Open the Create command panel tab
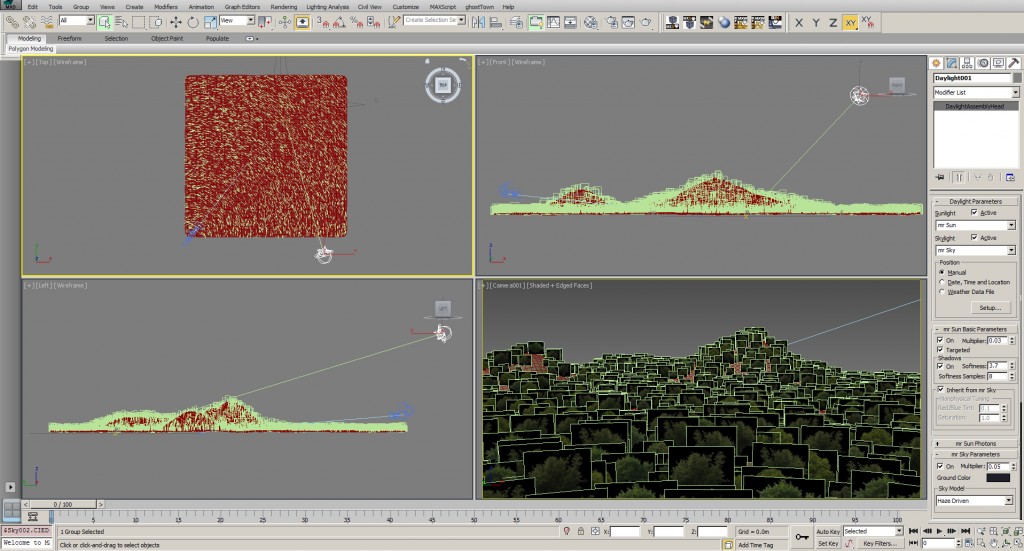 tap(936, 63)
